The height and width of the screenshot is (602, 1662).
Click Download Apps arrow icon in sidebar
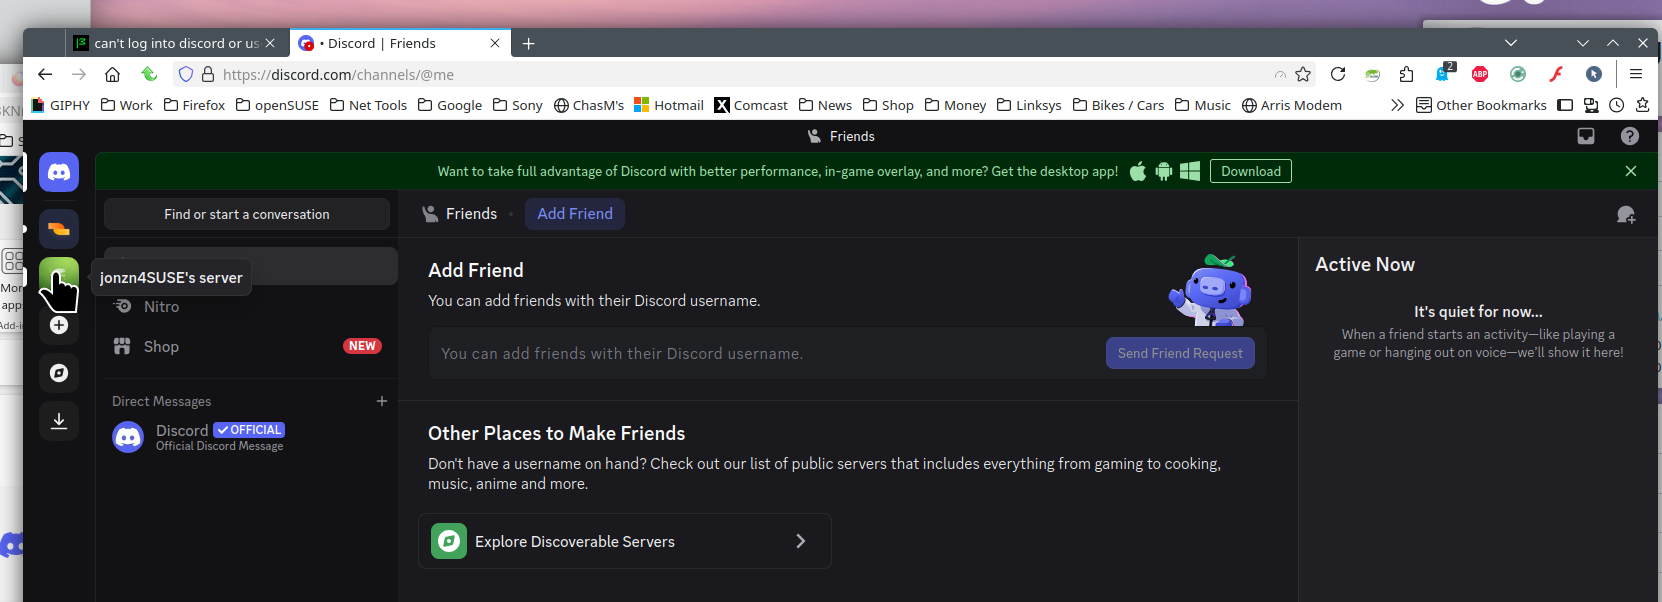pos(59,421)
